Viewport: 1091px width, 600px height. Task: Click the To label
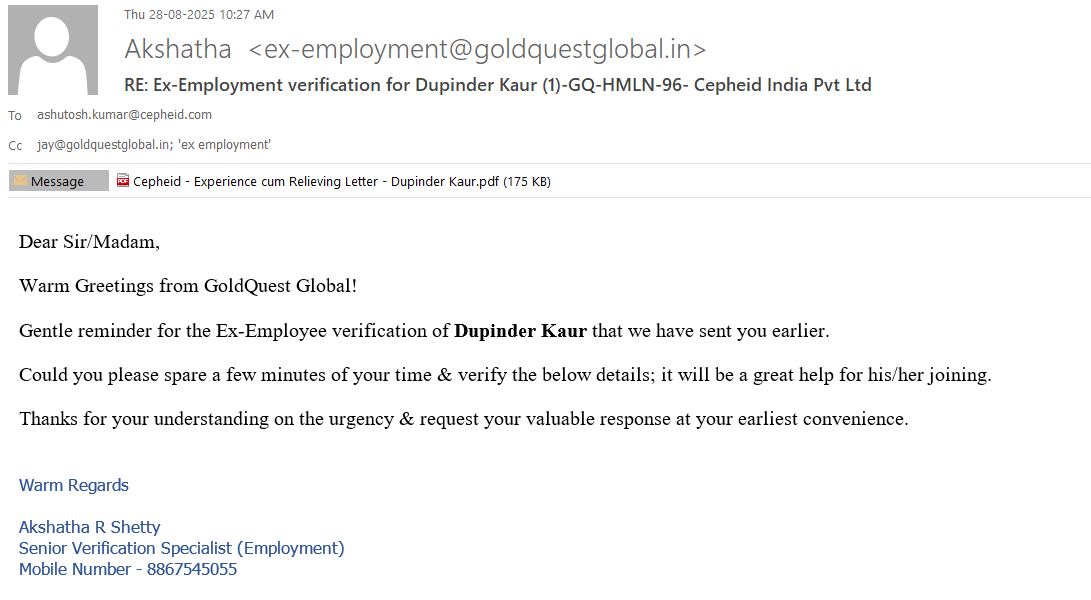coord(15,116)
